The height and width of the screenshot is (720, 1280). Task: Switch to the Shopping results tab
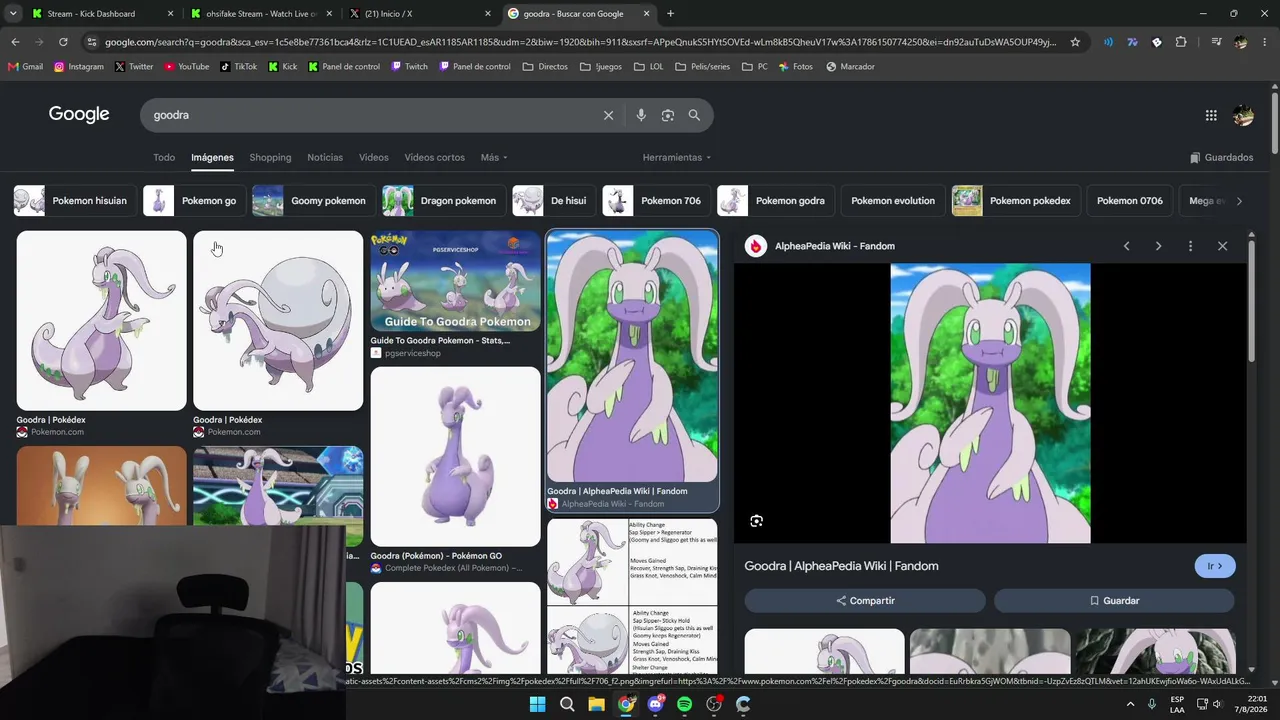tap(270, 158)
